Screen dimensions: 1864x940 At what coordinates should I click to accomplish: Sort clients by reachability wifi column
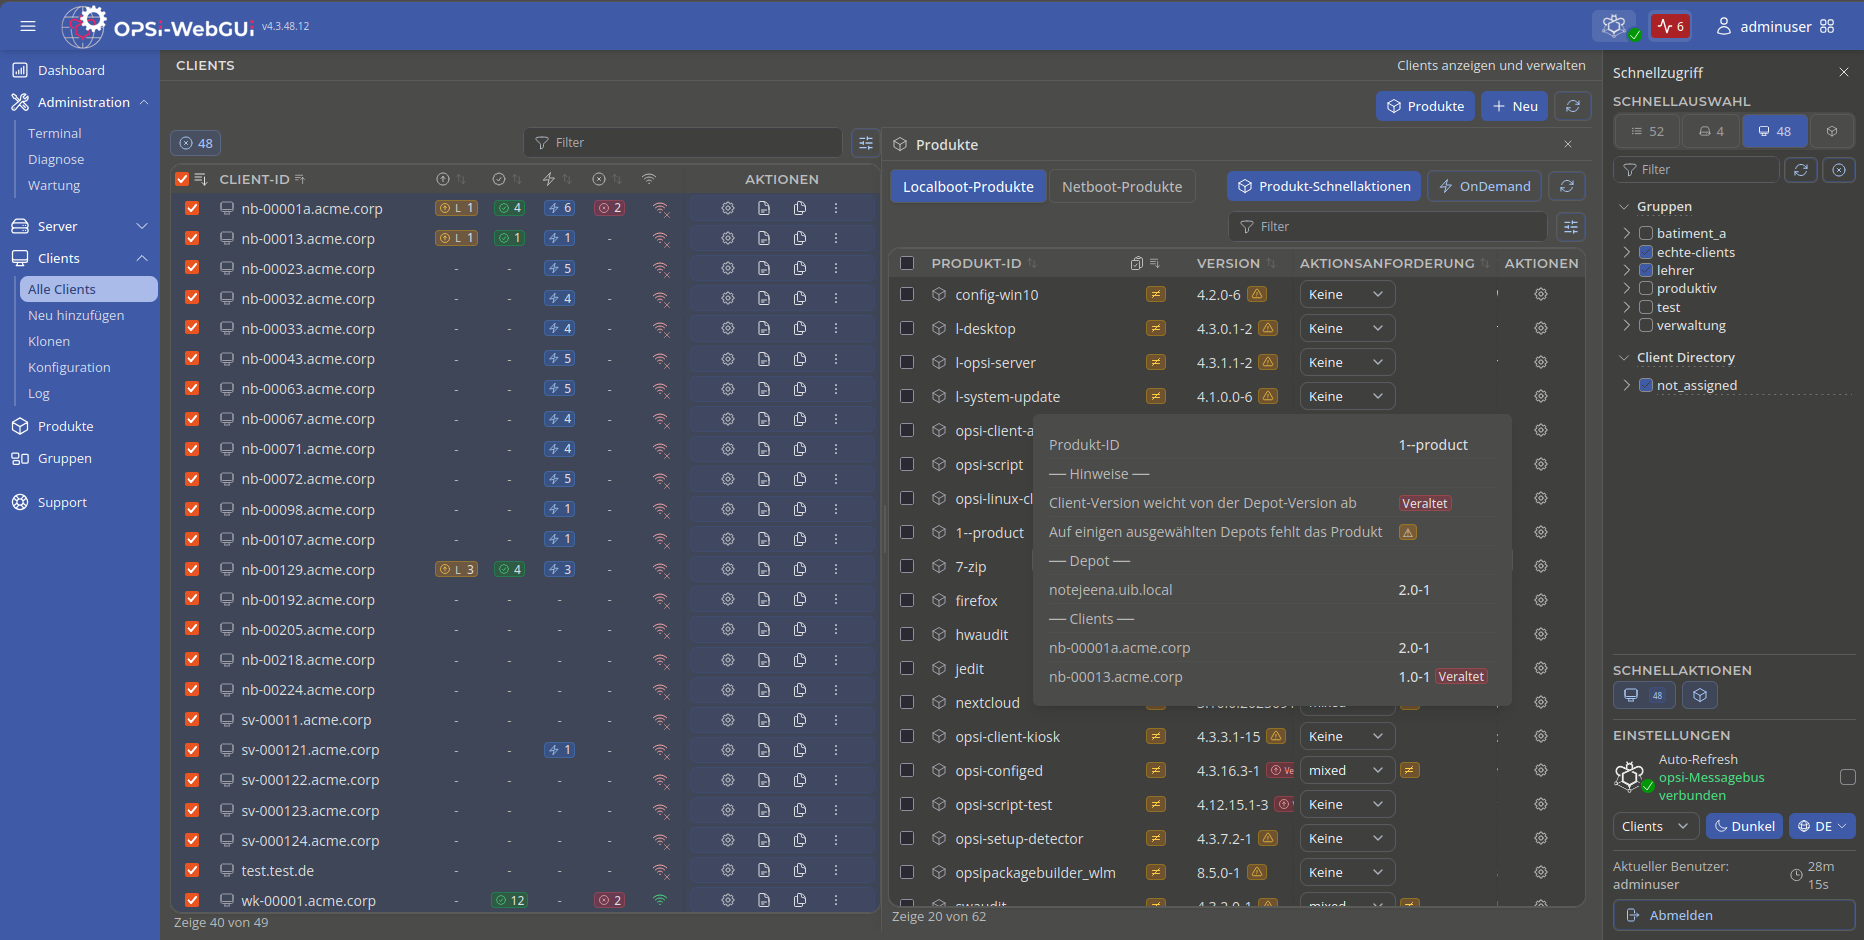[649, 179]
